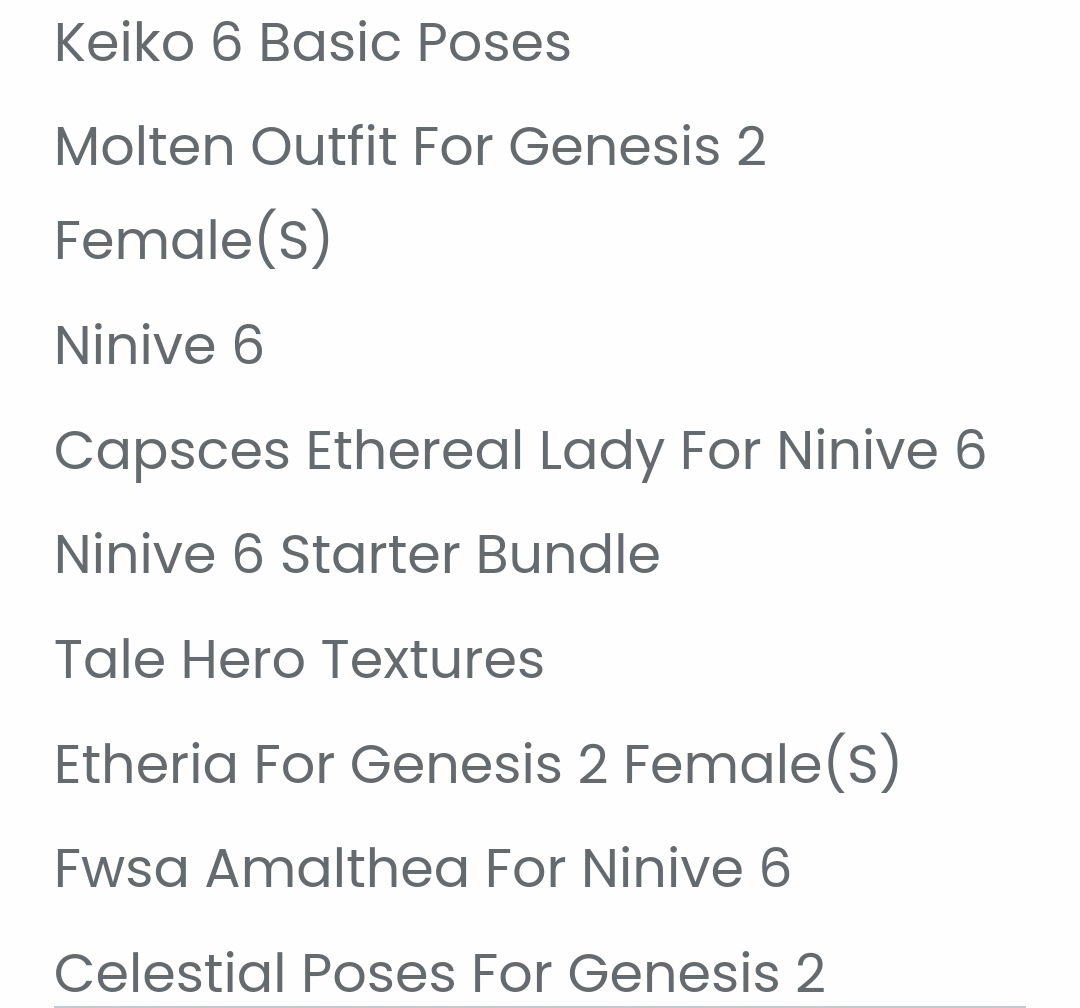
Task: Click "Capsces" in the Ethereal Lady entry
Action: pyautogui.click(x=172, y=451)
